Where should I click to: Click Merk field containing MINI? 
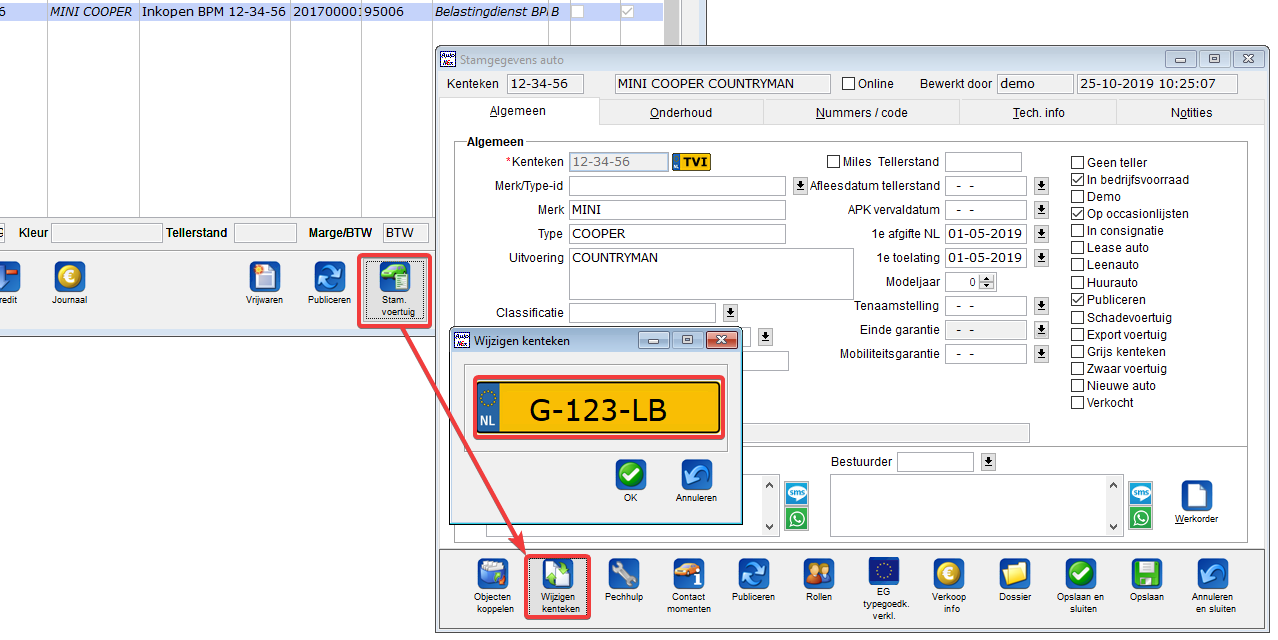(677, 210)
